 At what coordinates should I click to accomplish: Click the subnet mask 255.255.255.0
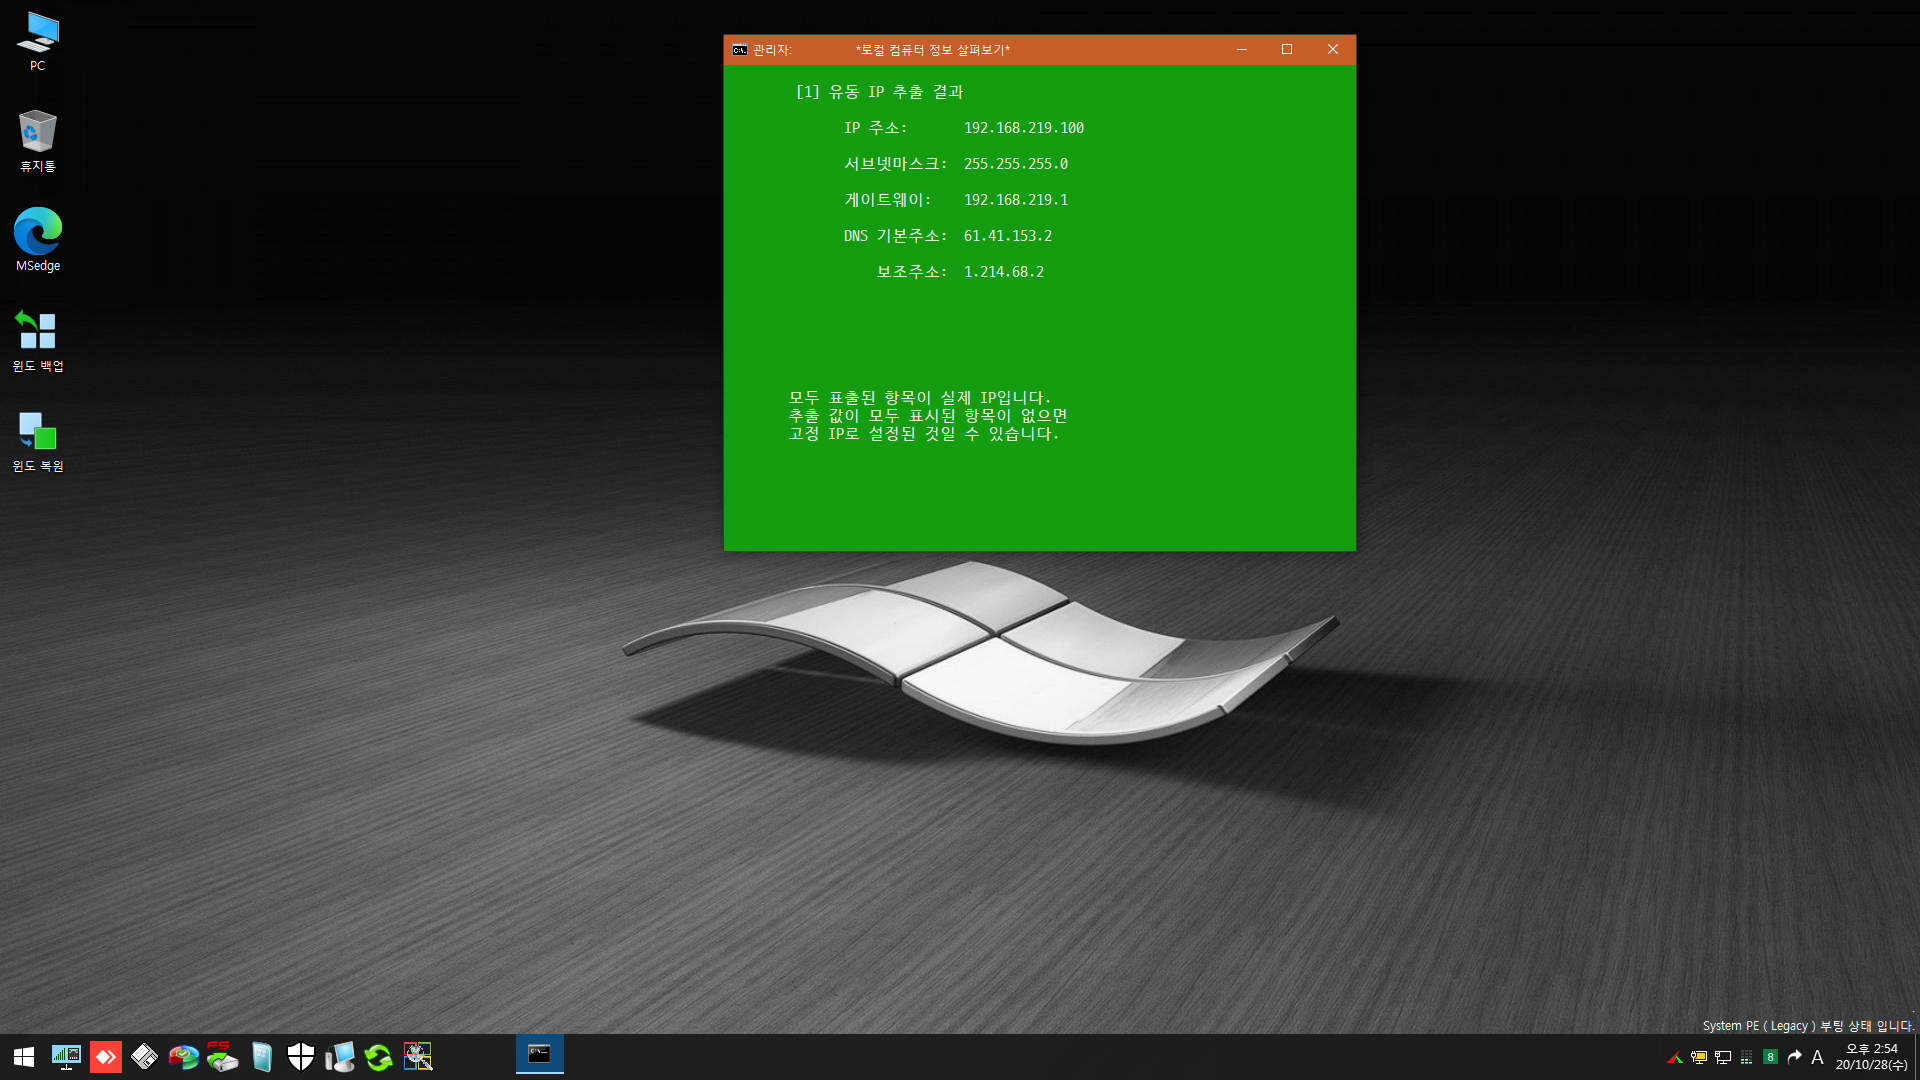[x=1016, y=164]
